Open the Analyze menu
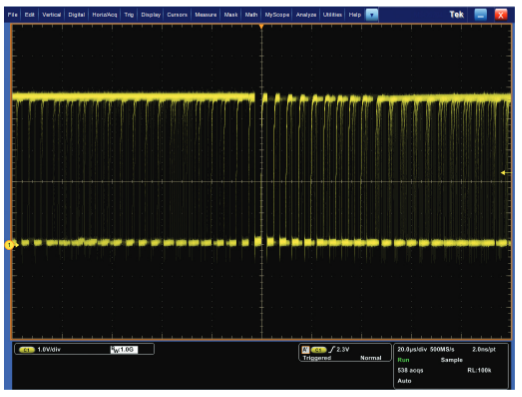This screenshot has height=397, width=522. [306, 15]
